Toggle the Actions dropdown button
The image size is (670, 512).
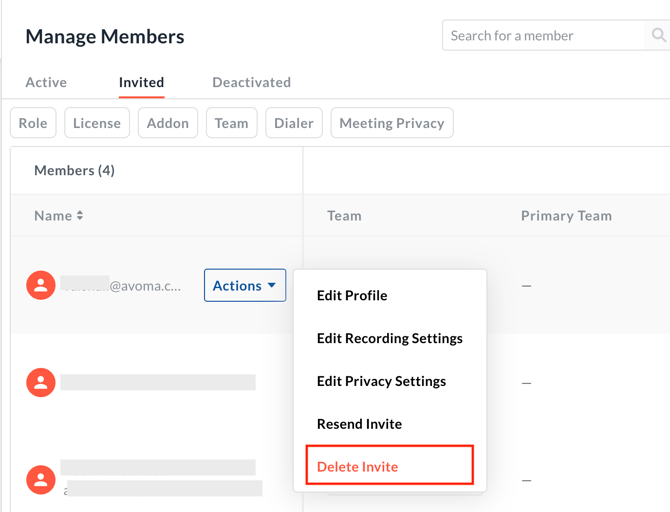tap(245, 285)
